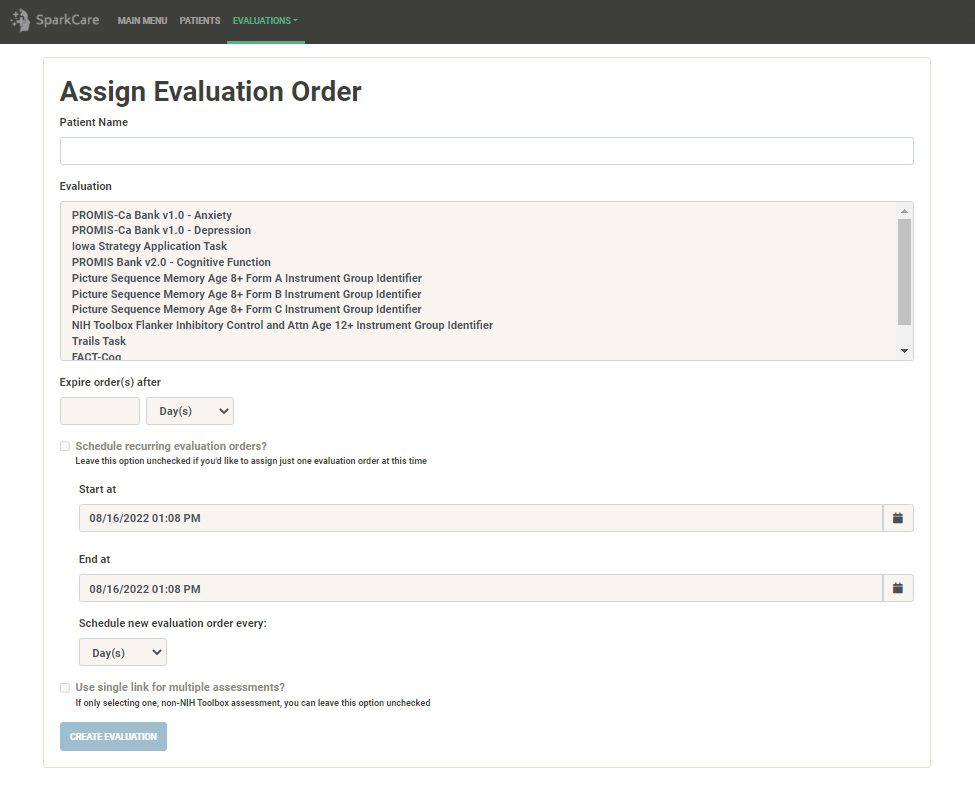Open the Start at calendar picker
Image resolution: width=975 pixels, height=797 pixels.
pos(897,518)
